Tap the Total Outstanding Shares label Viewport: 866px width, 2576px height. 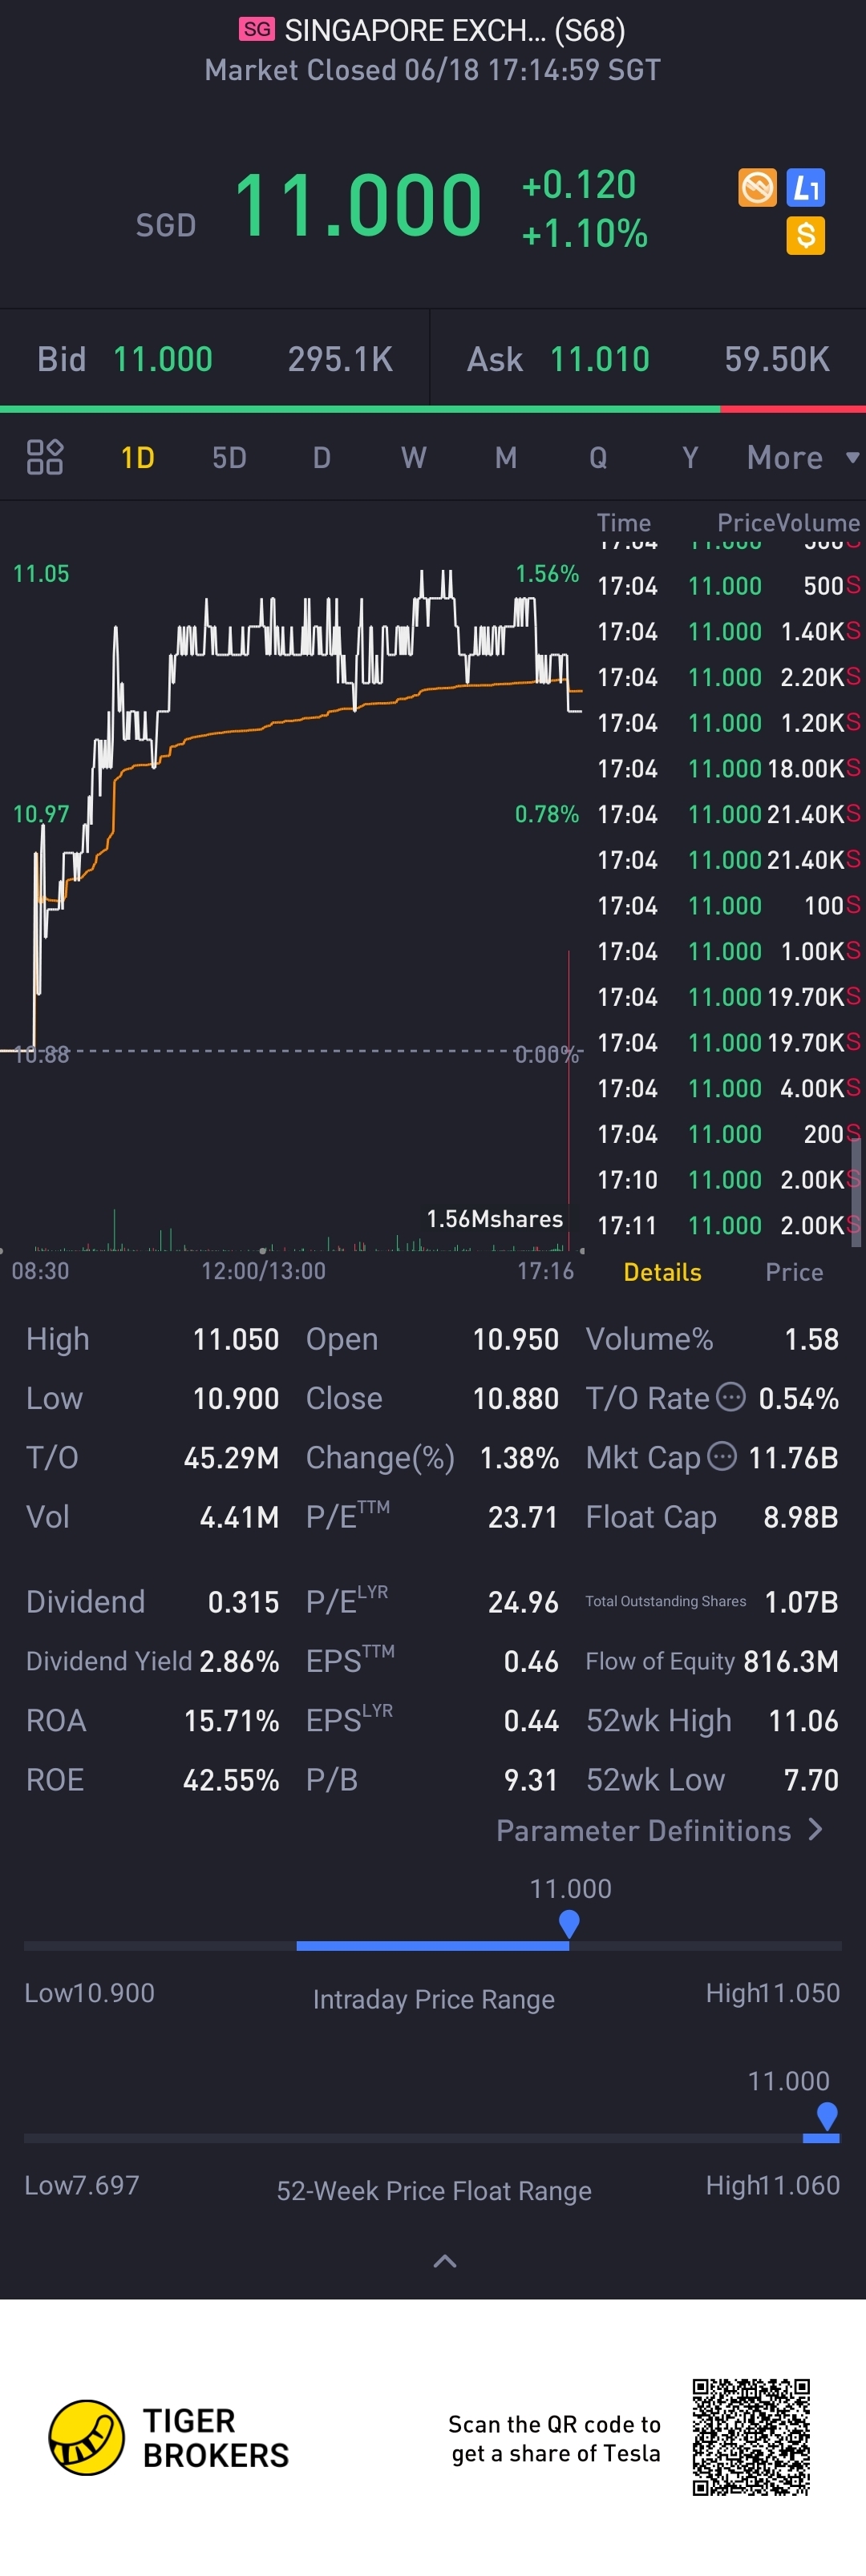coord(666,1601)
